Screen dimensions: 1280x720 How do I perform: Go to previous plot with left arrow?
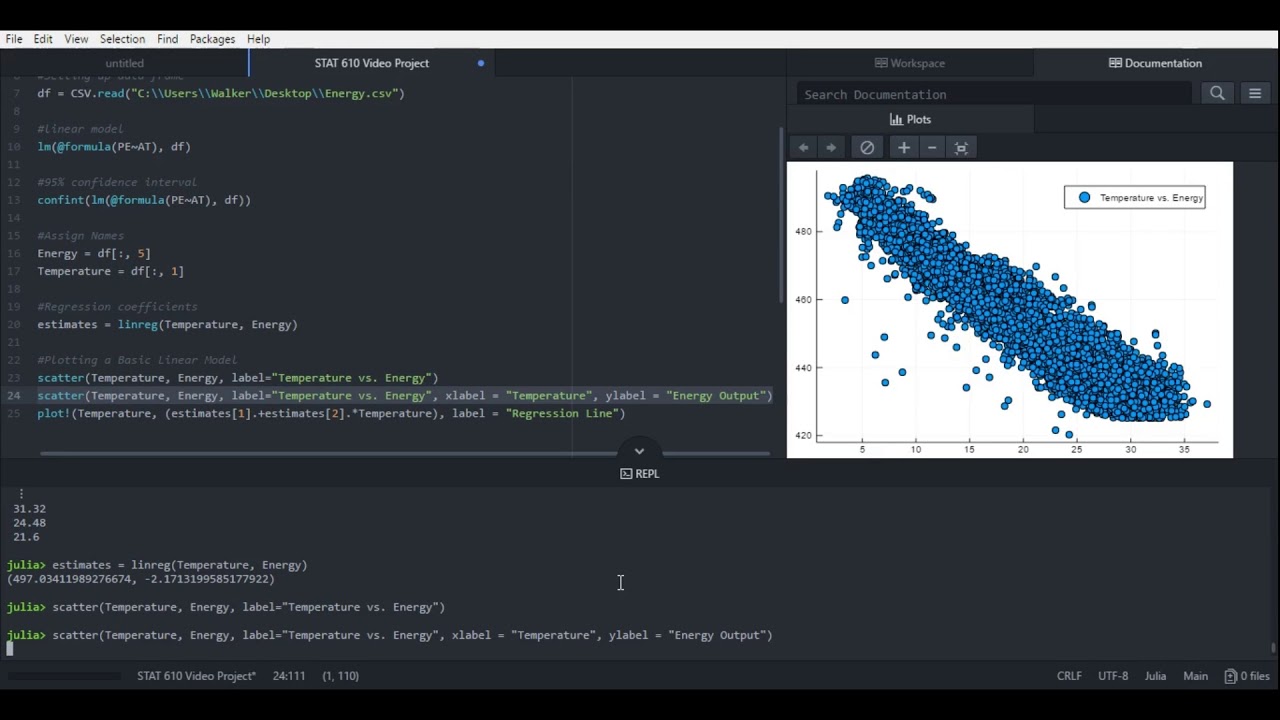click(x=803, y=148)
